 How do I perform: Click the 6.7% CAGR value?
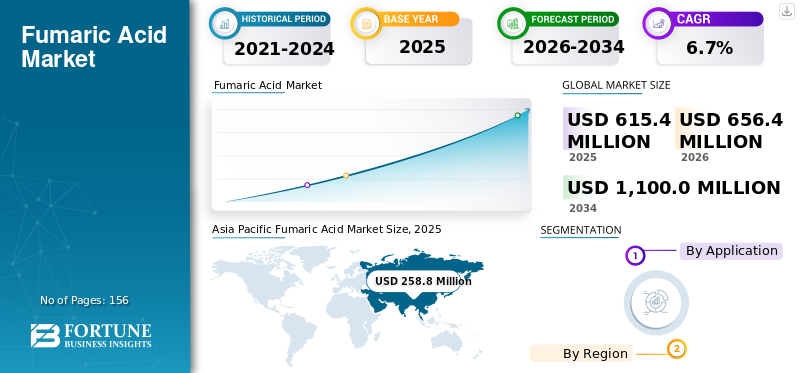tap(710, 48)
